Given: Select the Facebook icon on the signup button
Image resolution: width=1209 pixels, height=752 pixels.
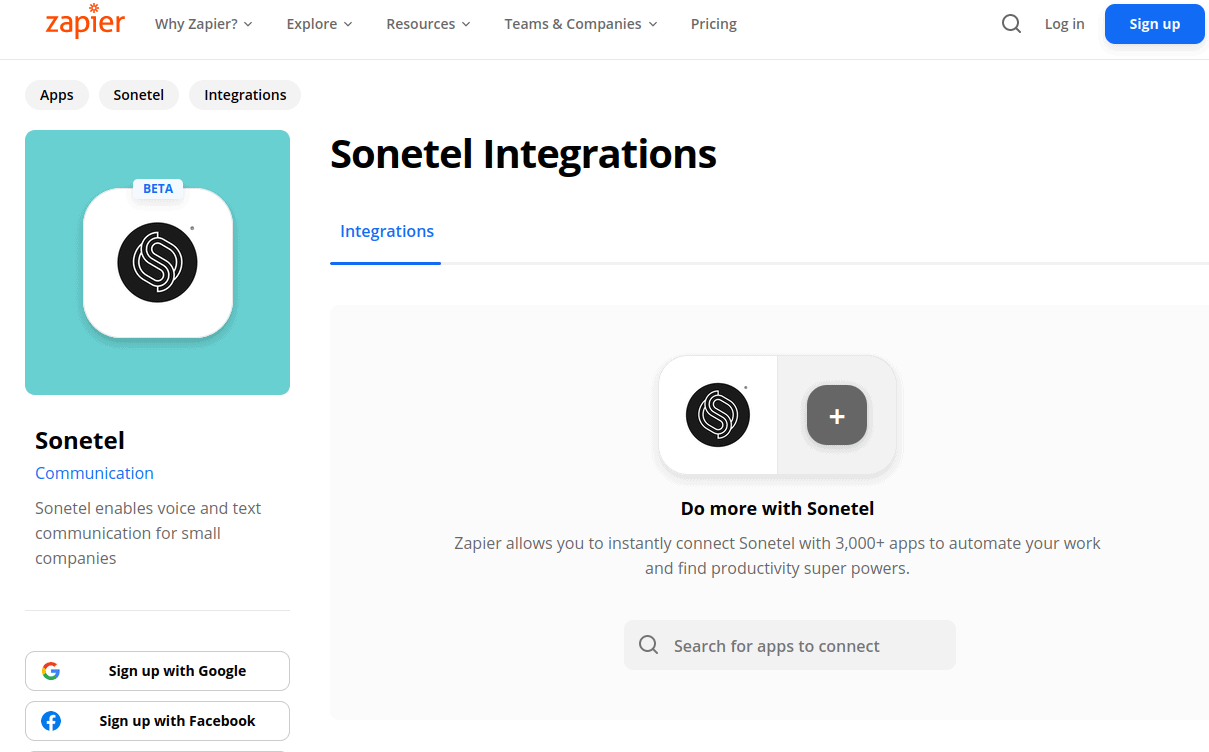Looking at the screenshot, I should click(x=52, y=720).
